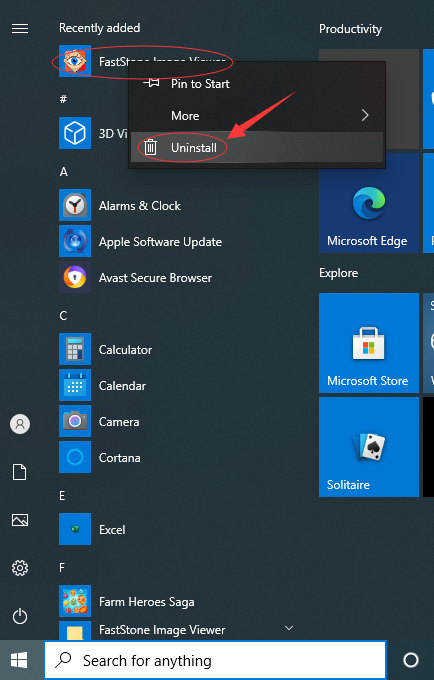The image size is (434, 680).
Task: Open the user account icon
Action: [x=20, y=424]
